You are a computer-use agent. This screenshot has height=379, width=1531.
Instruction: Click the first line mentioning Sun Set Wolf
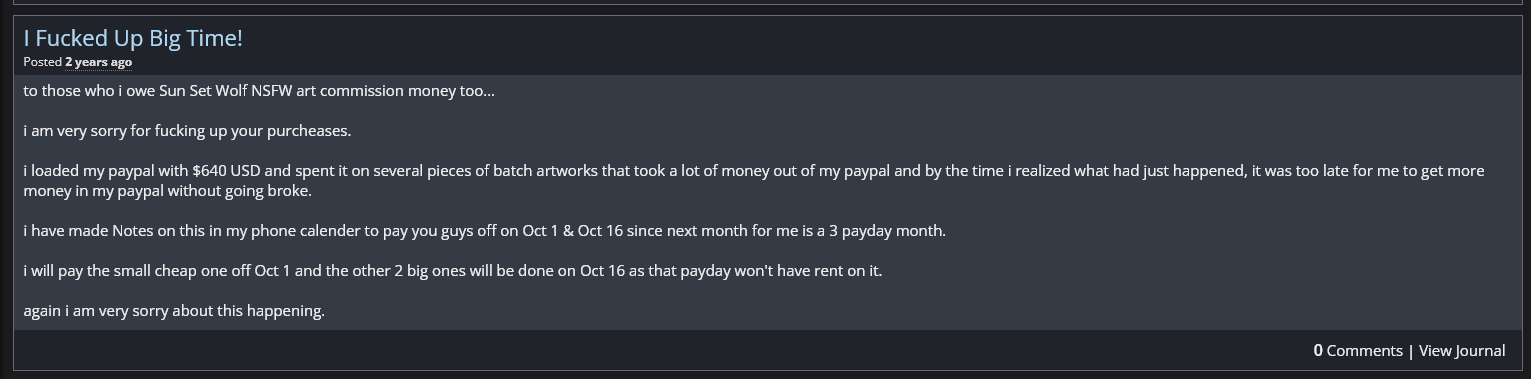coord(259,91)
